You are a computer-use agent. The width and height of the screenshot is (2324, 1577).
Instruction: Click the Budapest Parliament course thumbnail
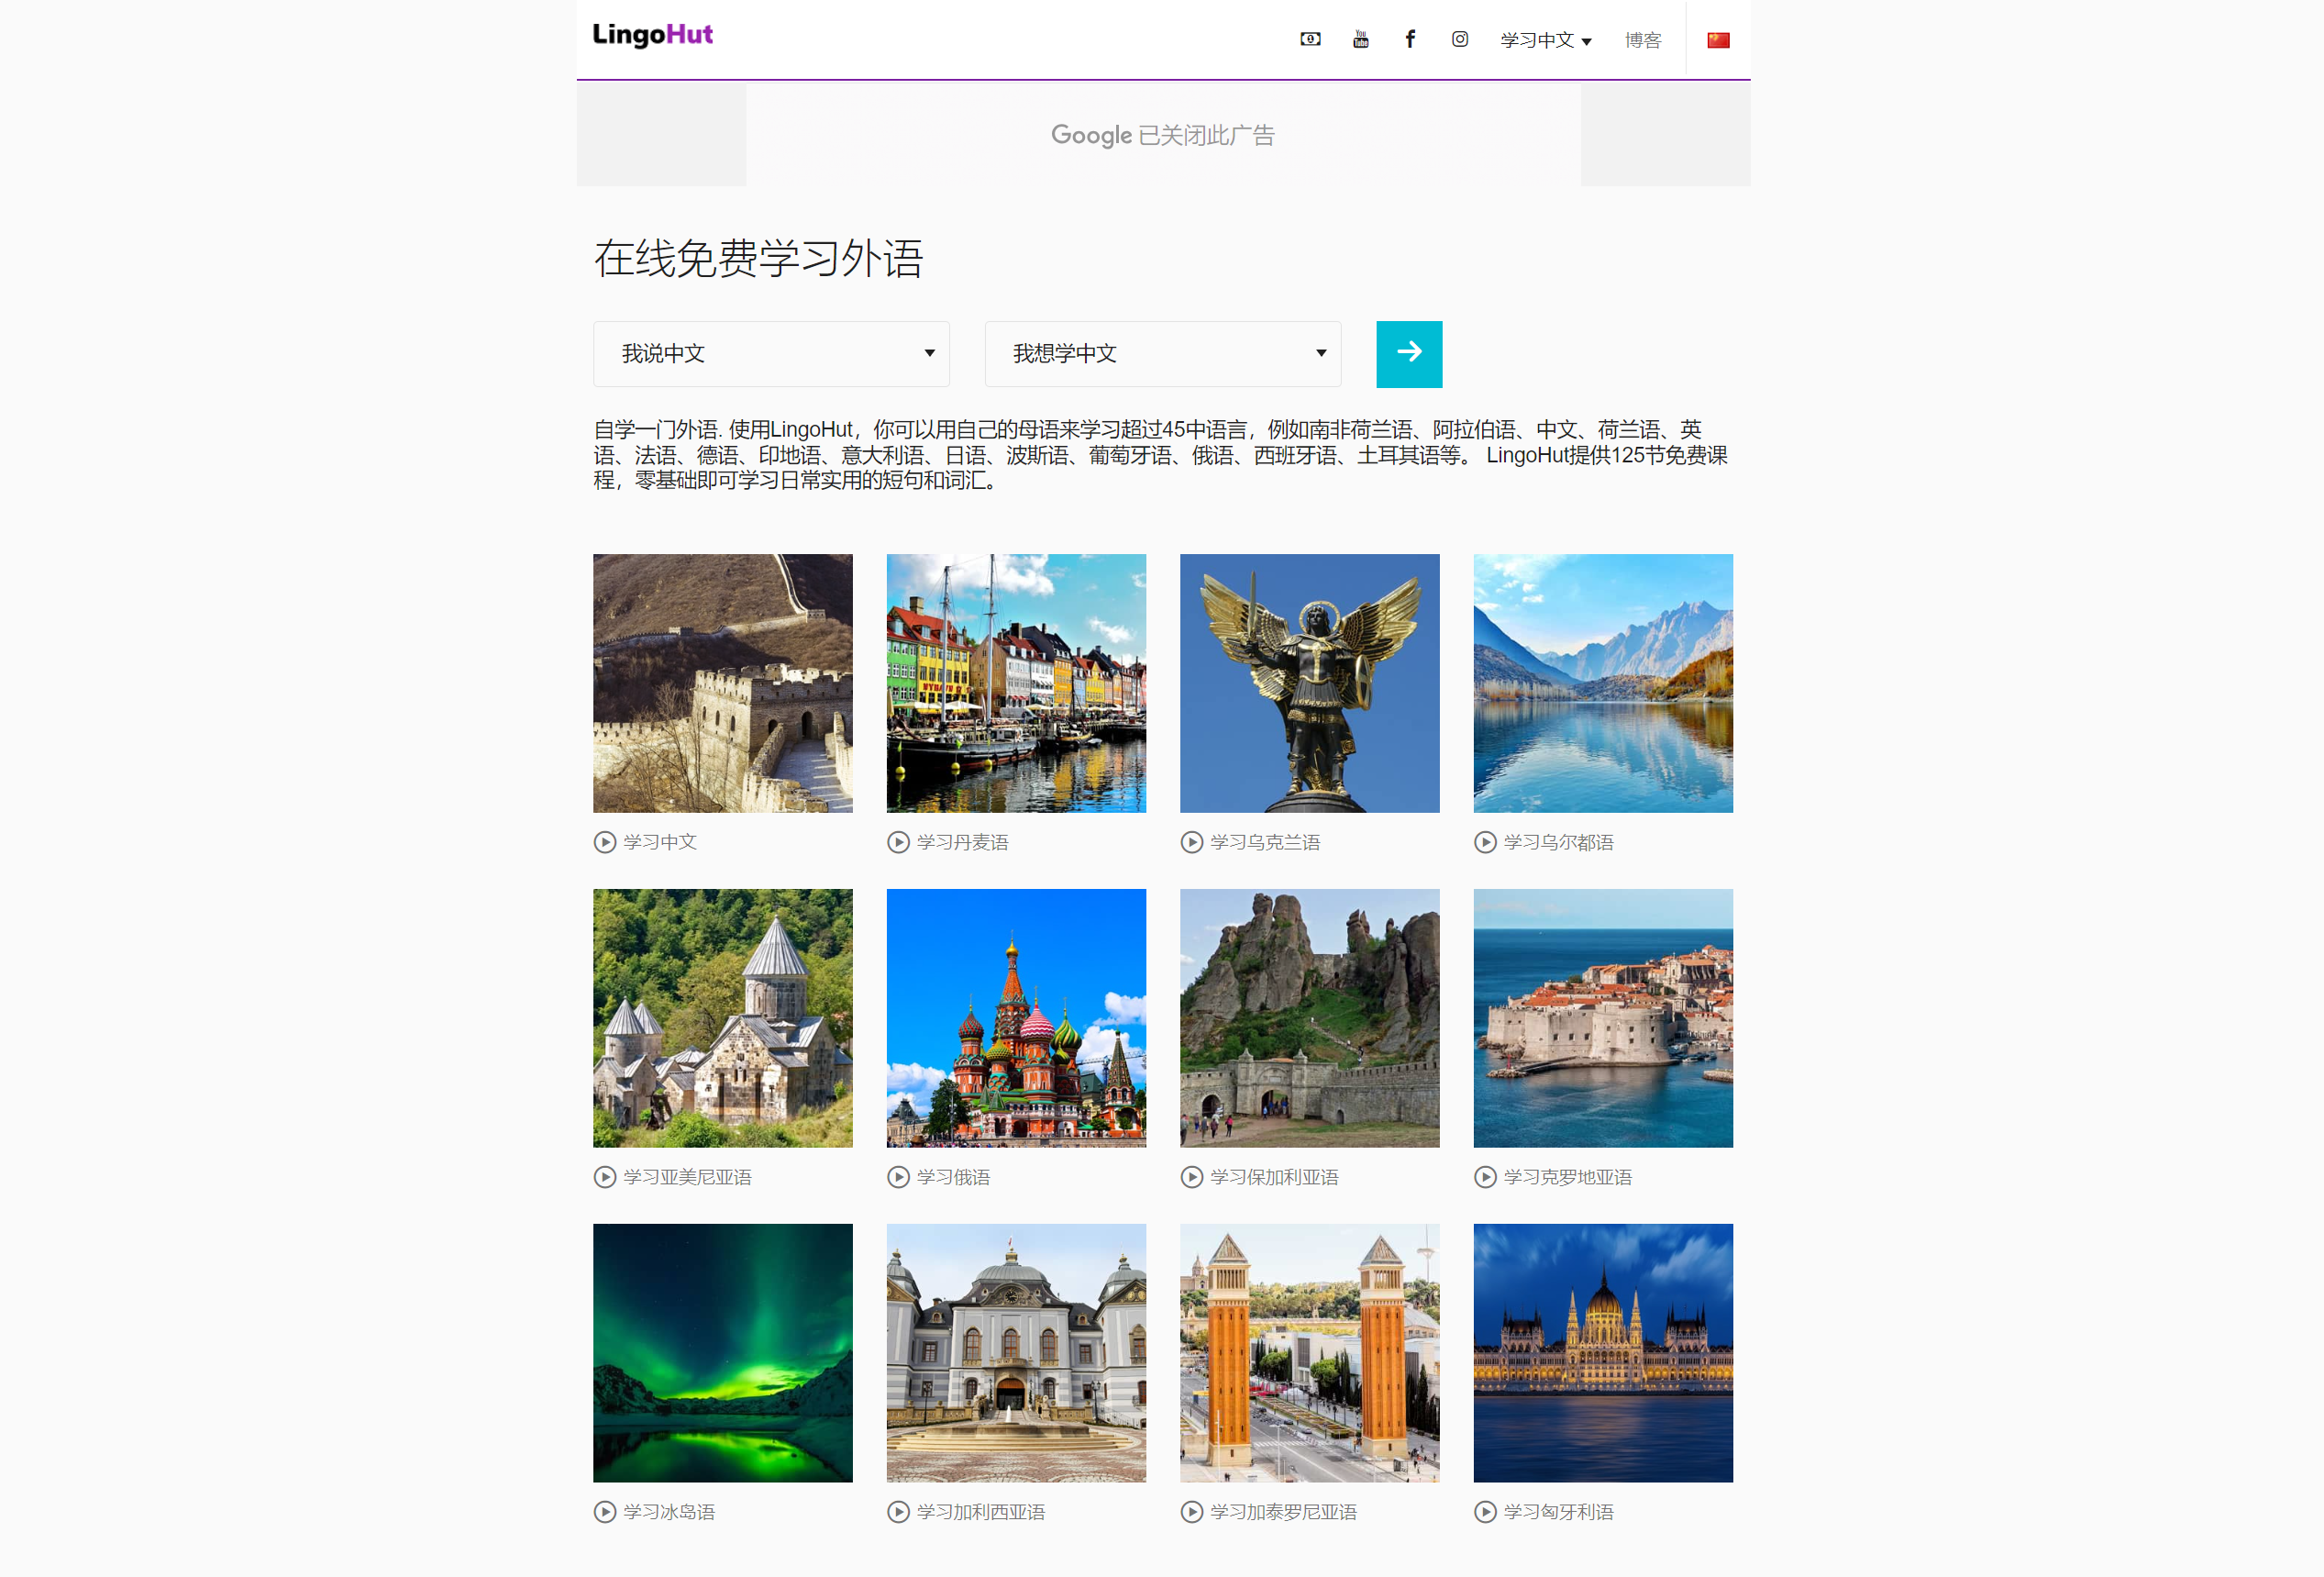(1602, 1353)
